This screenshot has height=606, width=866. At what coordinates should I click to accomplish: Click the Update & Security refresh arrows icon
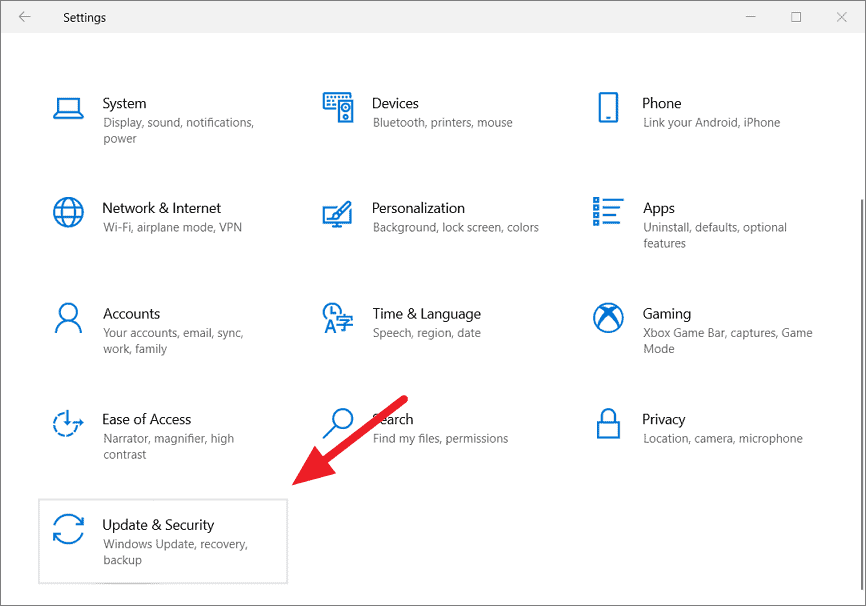click(x=68, y=529)
